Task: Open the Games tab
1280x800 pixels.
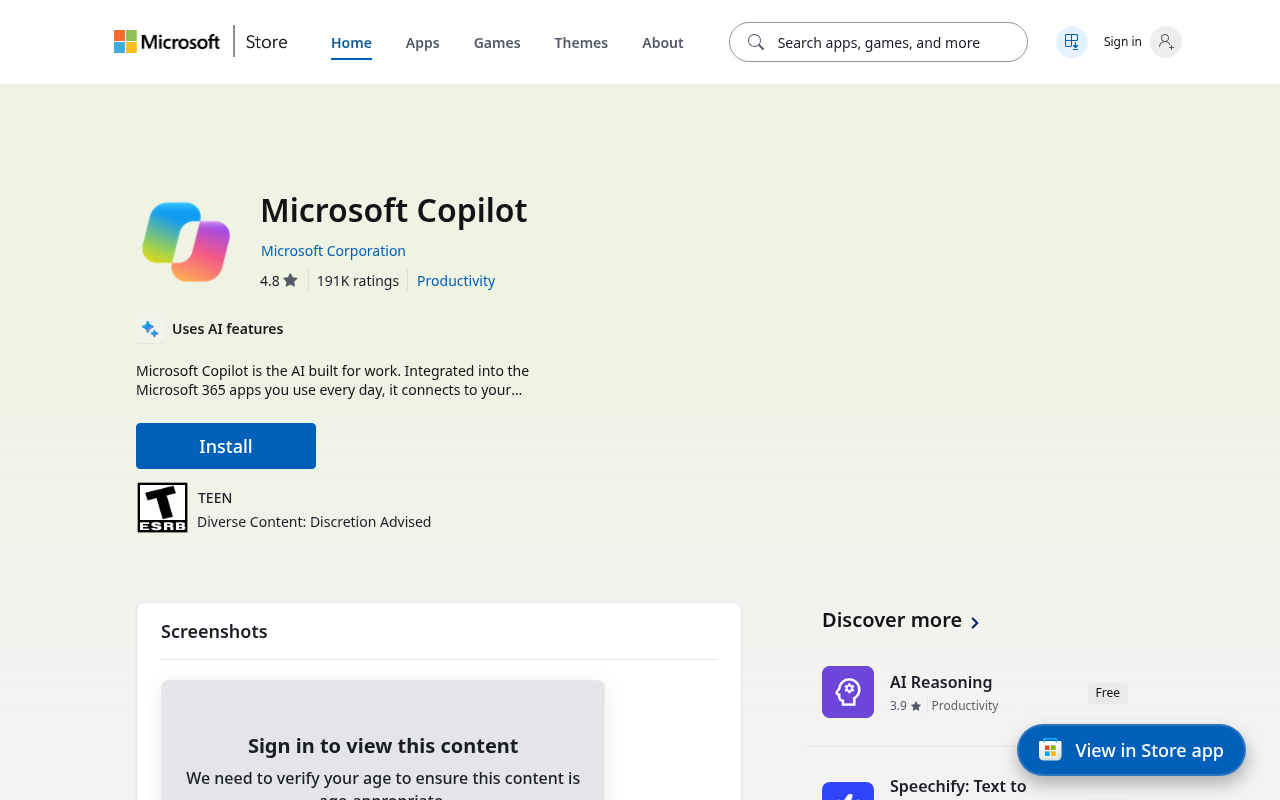Action: (x=497, y=43)
